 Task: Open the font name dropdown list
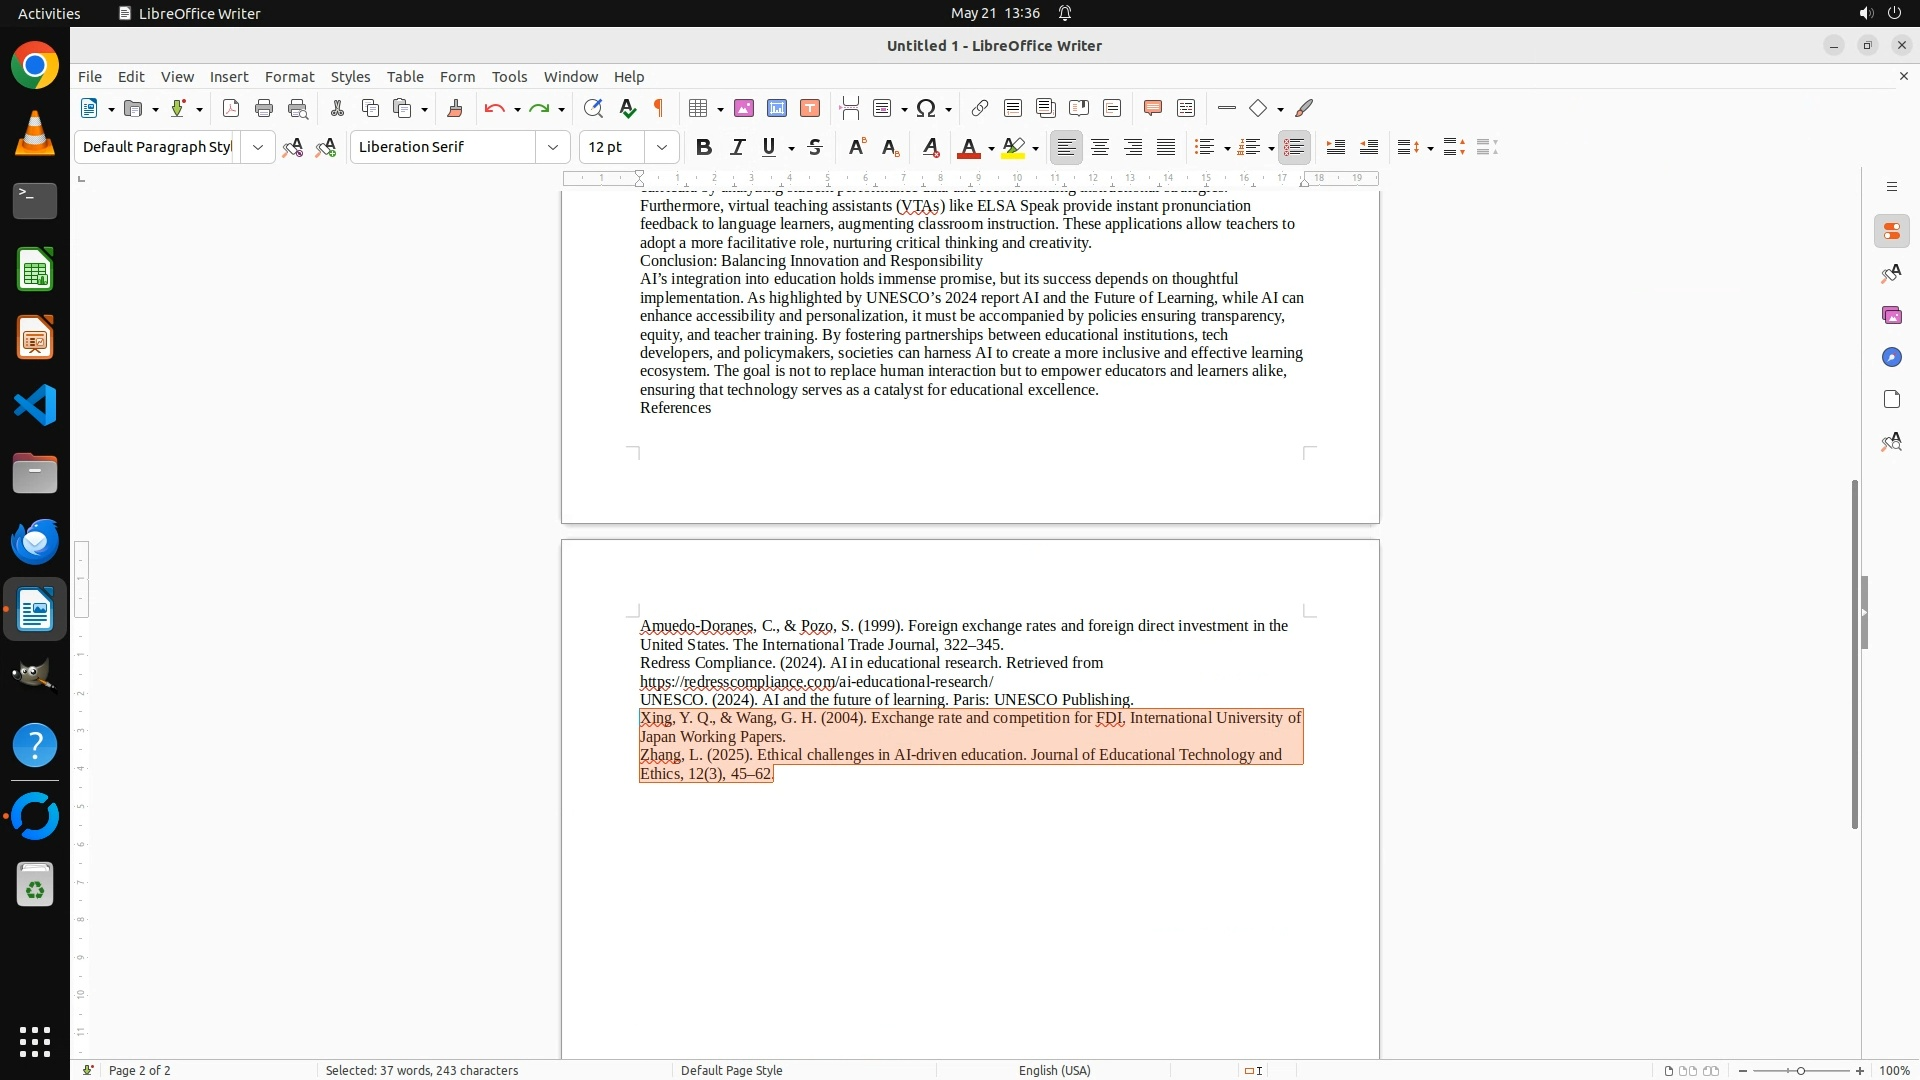pyautogui.click(x=553, y=147)
